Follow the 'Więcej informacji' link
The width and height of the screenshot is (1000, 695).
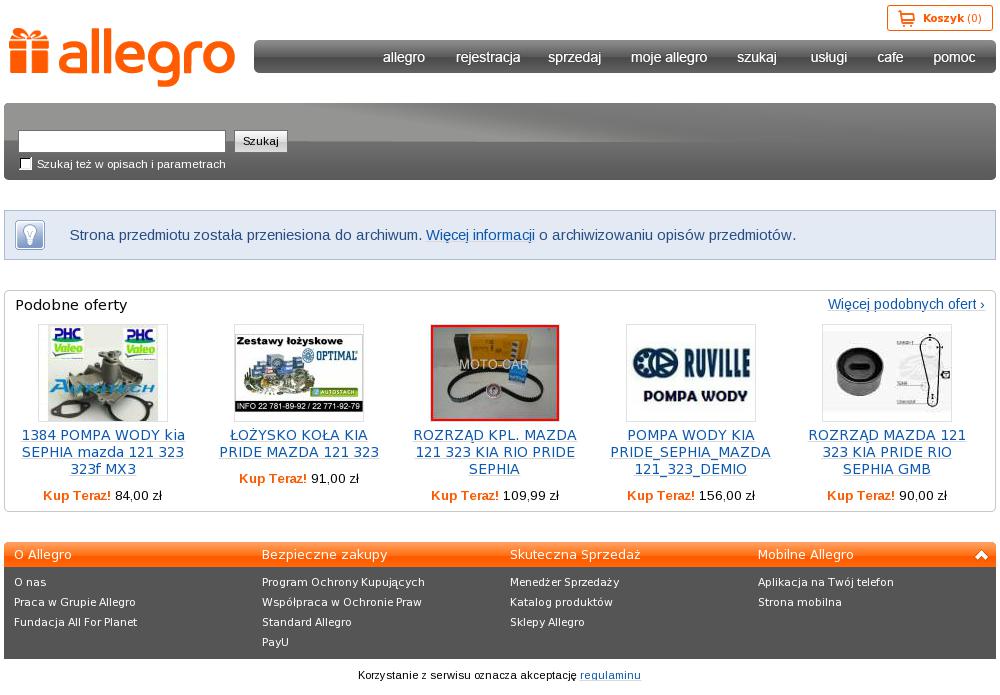480,235
